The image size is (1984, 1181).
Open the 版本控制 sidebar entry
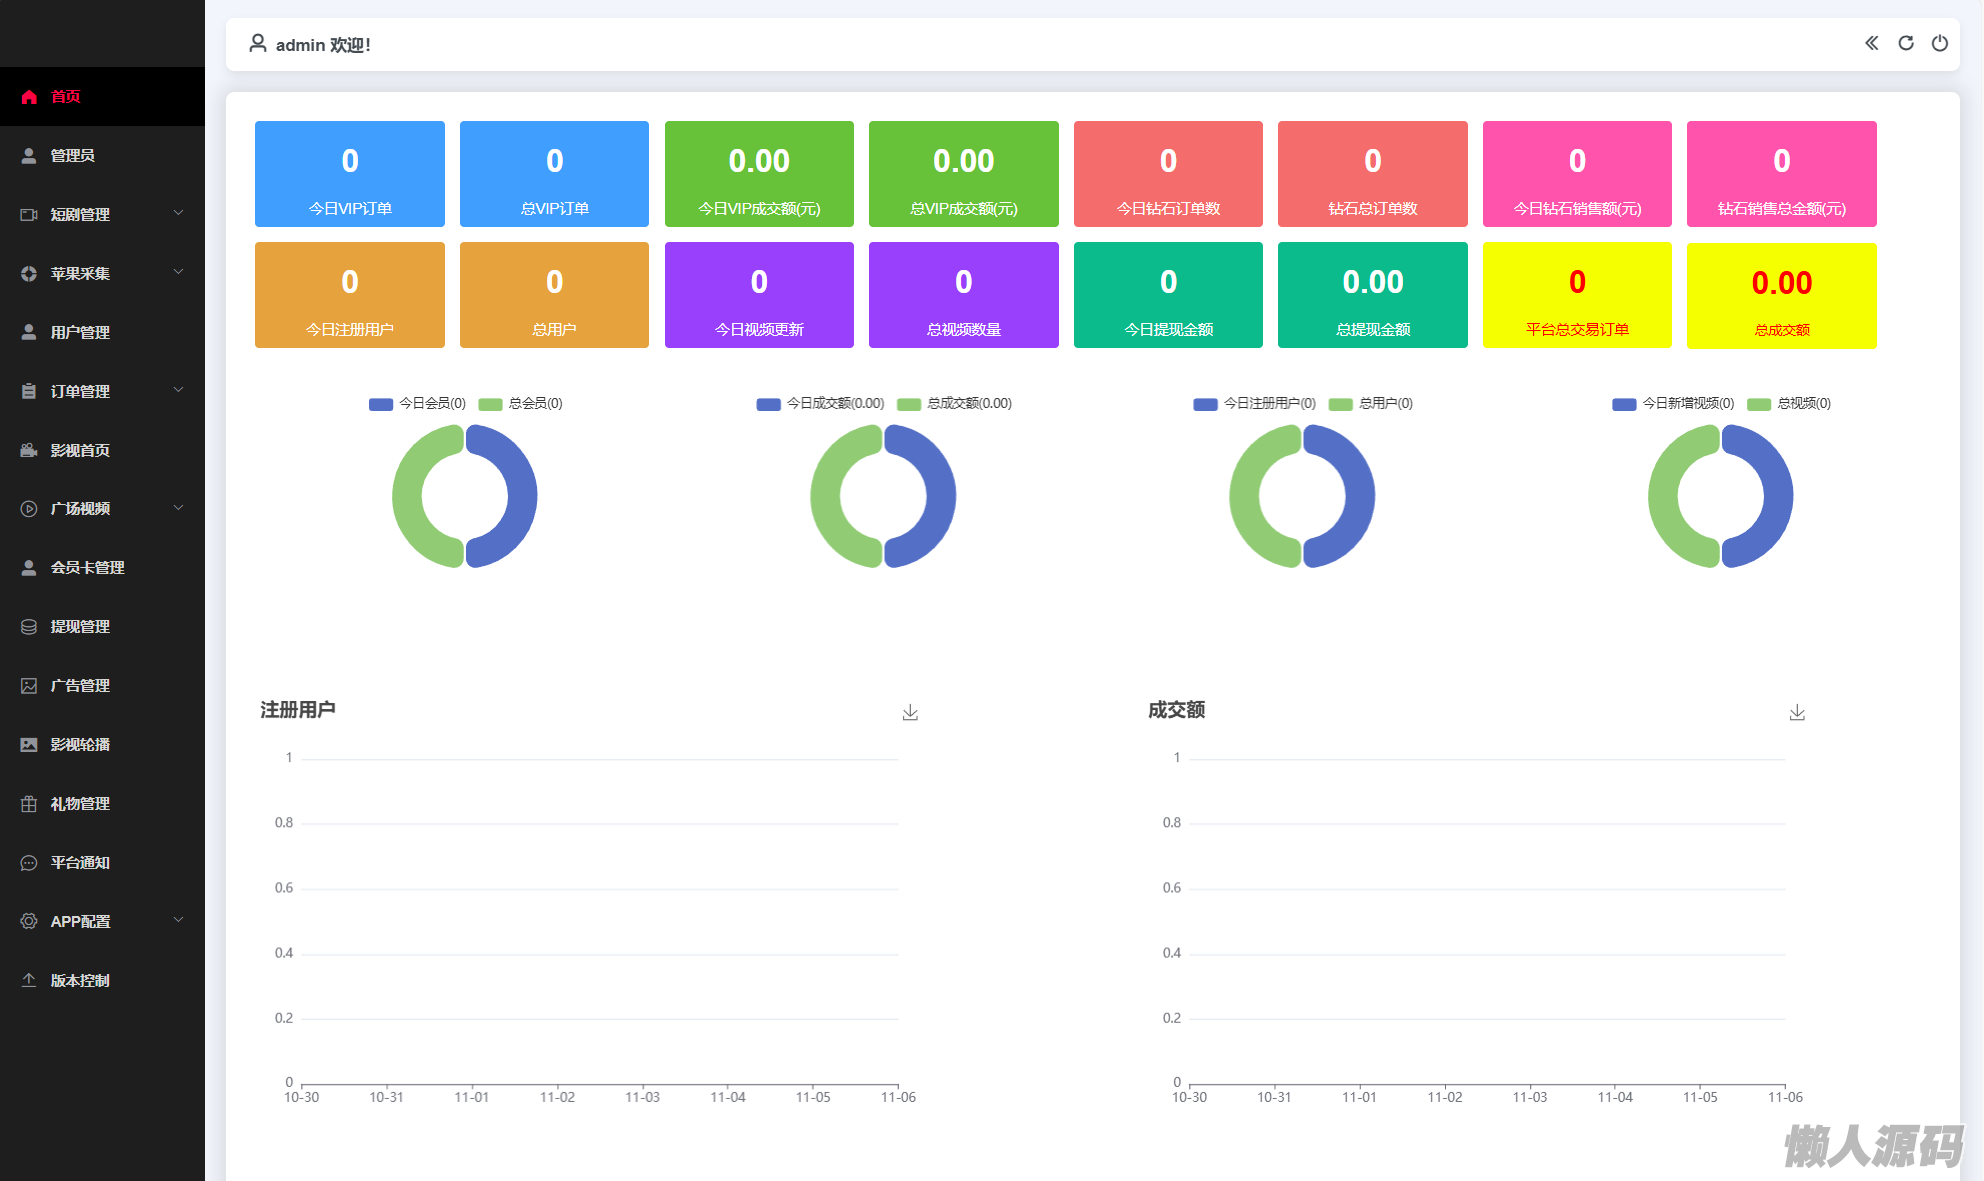click(x=80, y=980)
